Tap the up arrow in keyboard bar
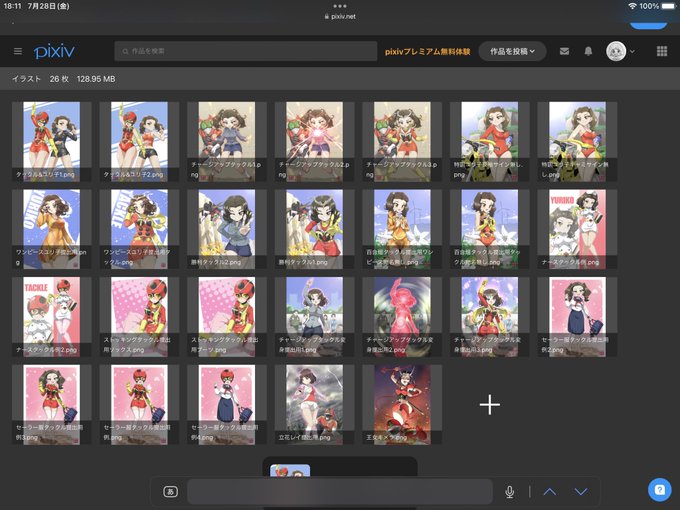 pos(549,491)
